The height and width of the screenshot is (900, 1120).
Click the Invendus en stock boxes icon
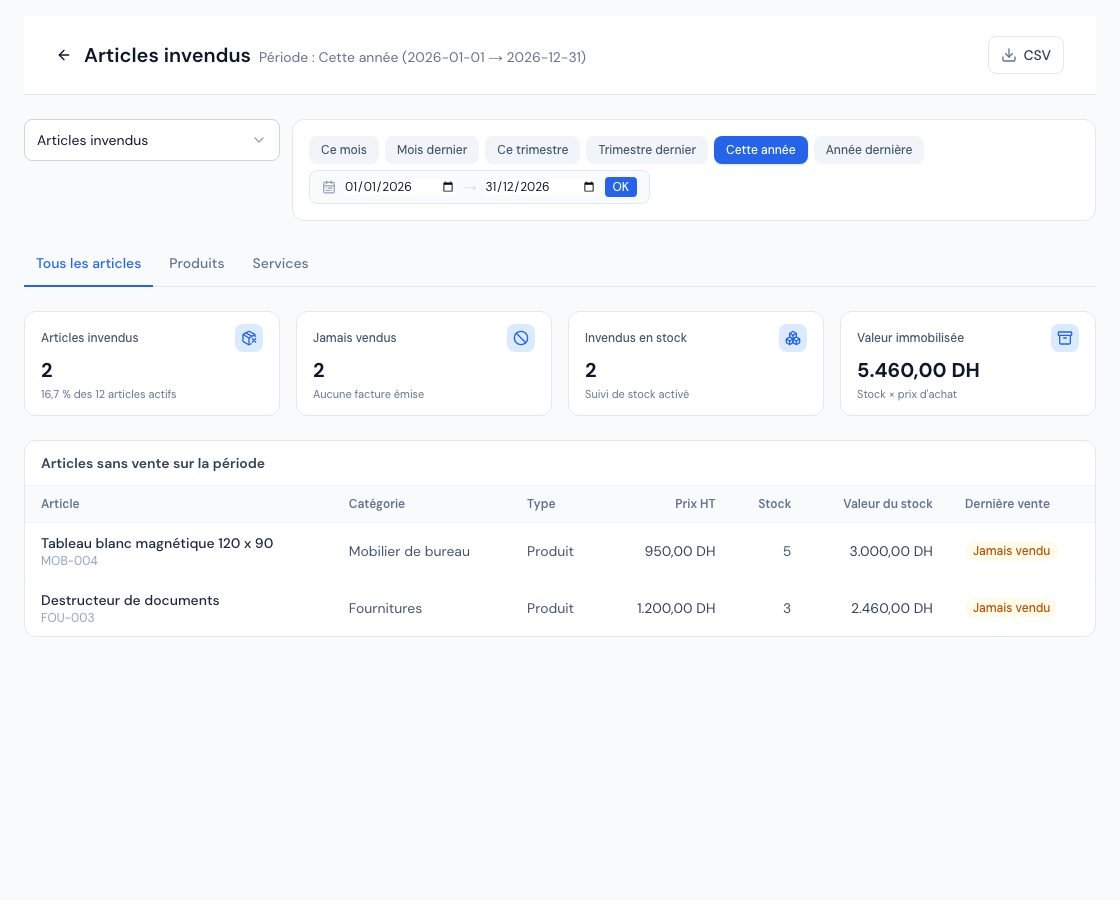[793, 338]
